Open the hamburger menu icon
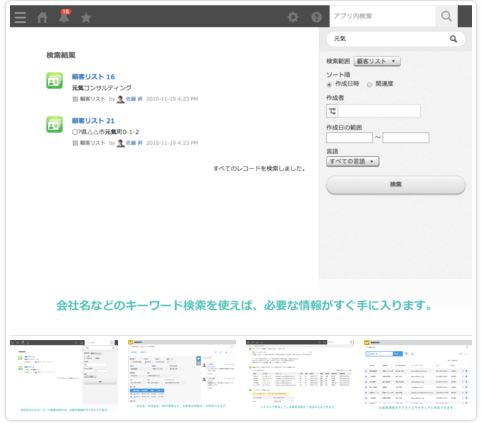 [20, 17]
